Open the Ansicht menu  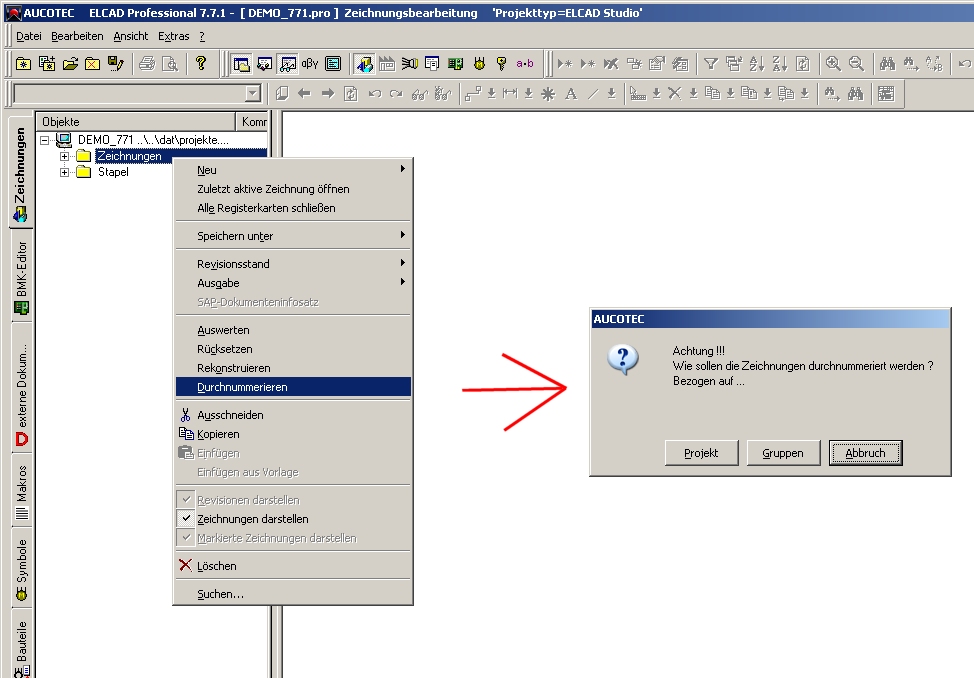pos(130,36)
